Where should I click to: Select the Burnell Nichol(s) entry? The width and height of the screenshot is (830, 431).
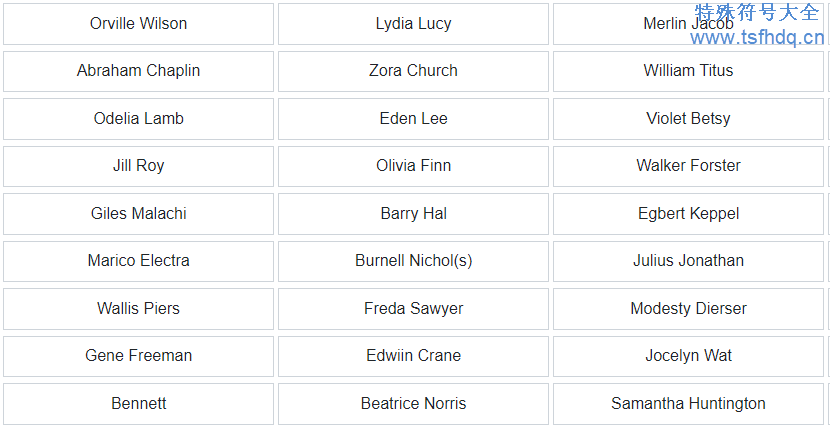point(413,261)
